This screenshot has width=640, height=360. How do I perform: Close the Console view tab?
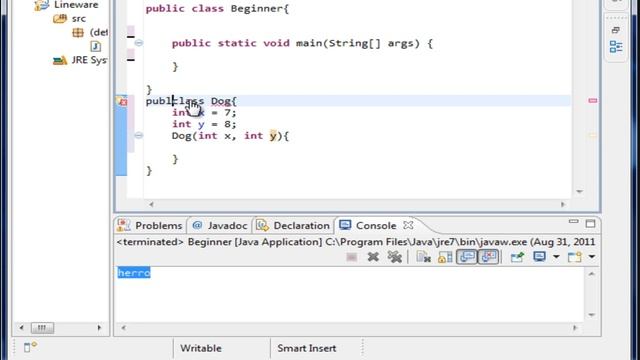pos(408,225)
